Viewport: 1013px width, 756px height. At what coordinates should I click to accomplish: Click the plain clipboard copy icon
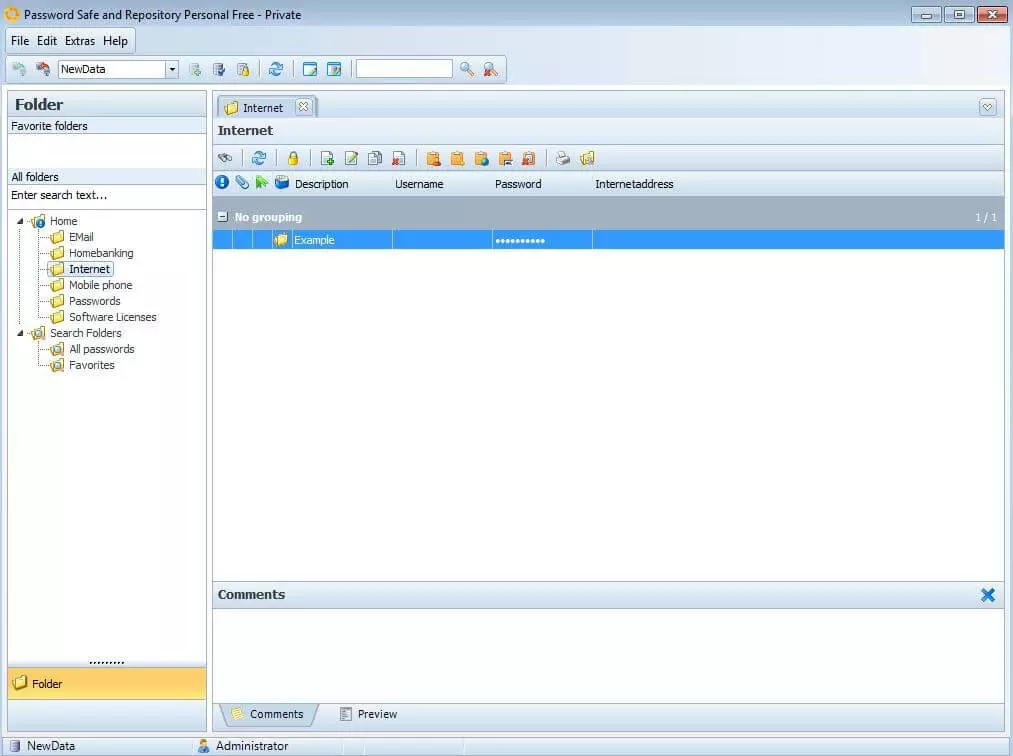[457, 158]
